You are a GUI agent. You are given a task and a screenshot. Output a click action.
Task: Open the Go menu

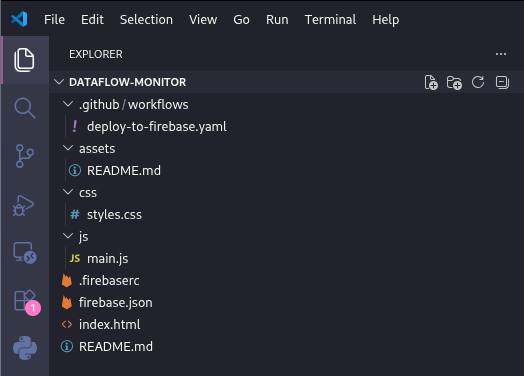point(241,19)
